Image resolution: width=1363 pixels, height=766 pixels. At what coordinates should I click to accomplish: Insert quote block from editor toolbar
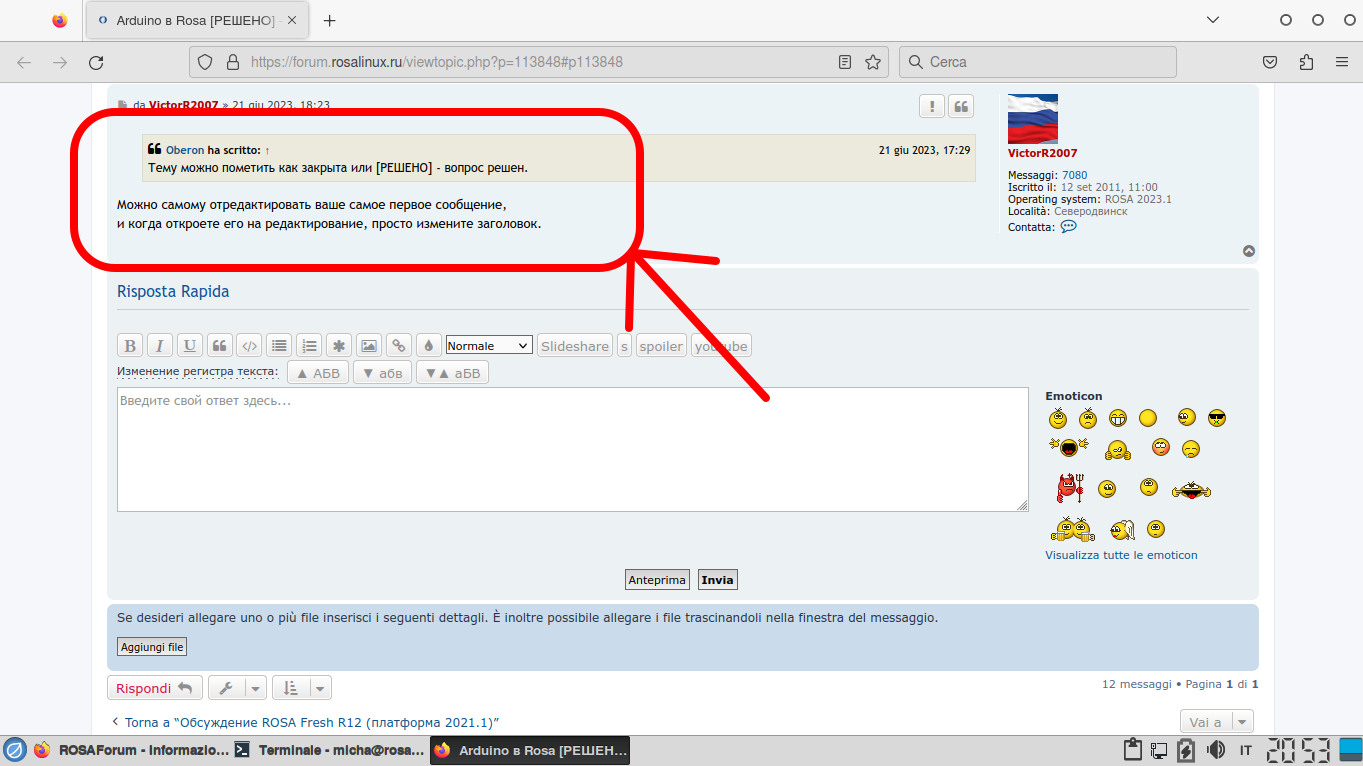point(220,346)
